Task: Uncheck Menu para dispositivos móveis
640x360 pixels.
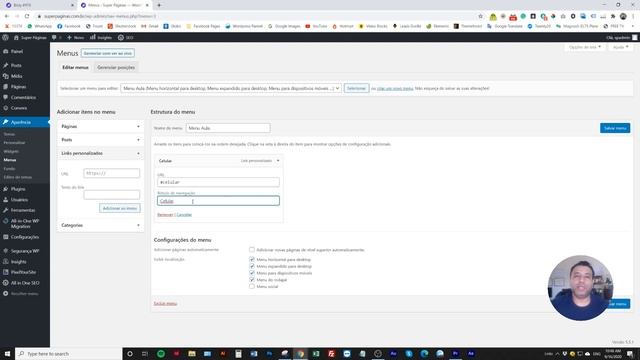Action: click(x=252, y=273)
